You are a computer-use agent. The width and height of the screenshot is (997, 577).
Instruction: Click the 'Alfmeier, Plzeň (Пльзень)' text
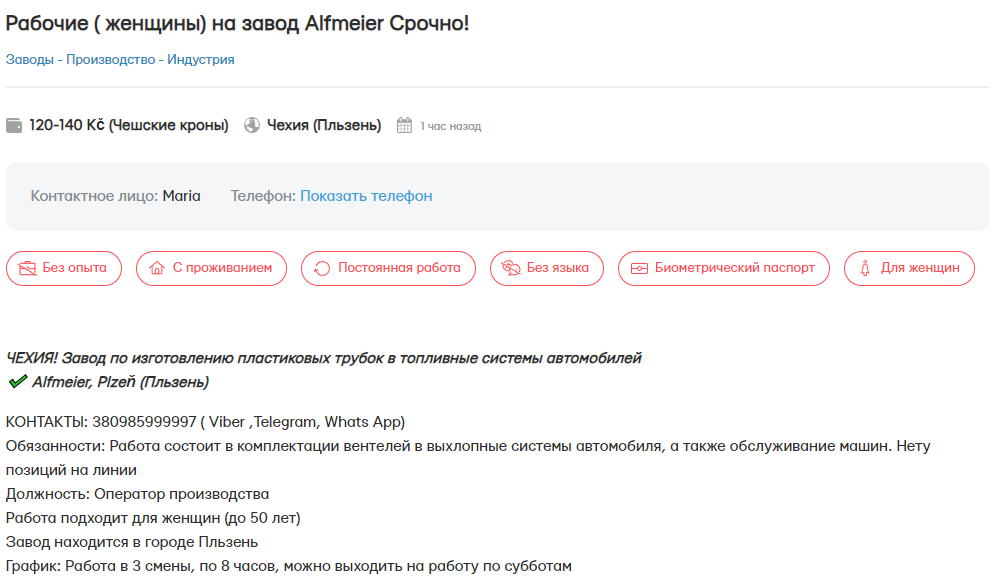[x=120, y=382]
